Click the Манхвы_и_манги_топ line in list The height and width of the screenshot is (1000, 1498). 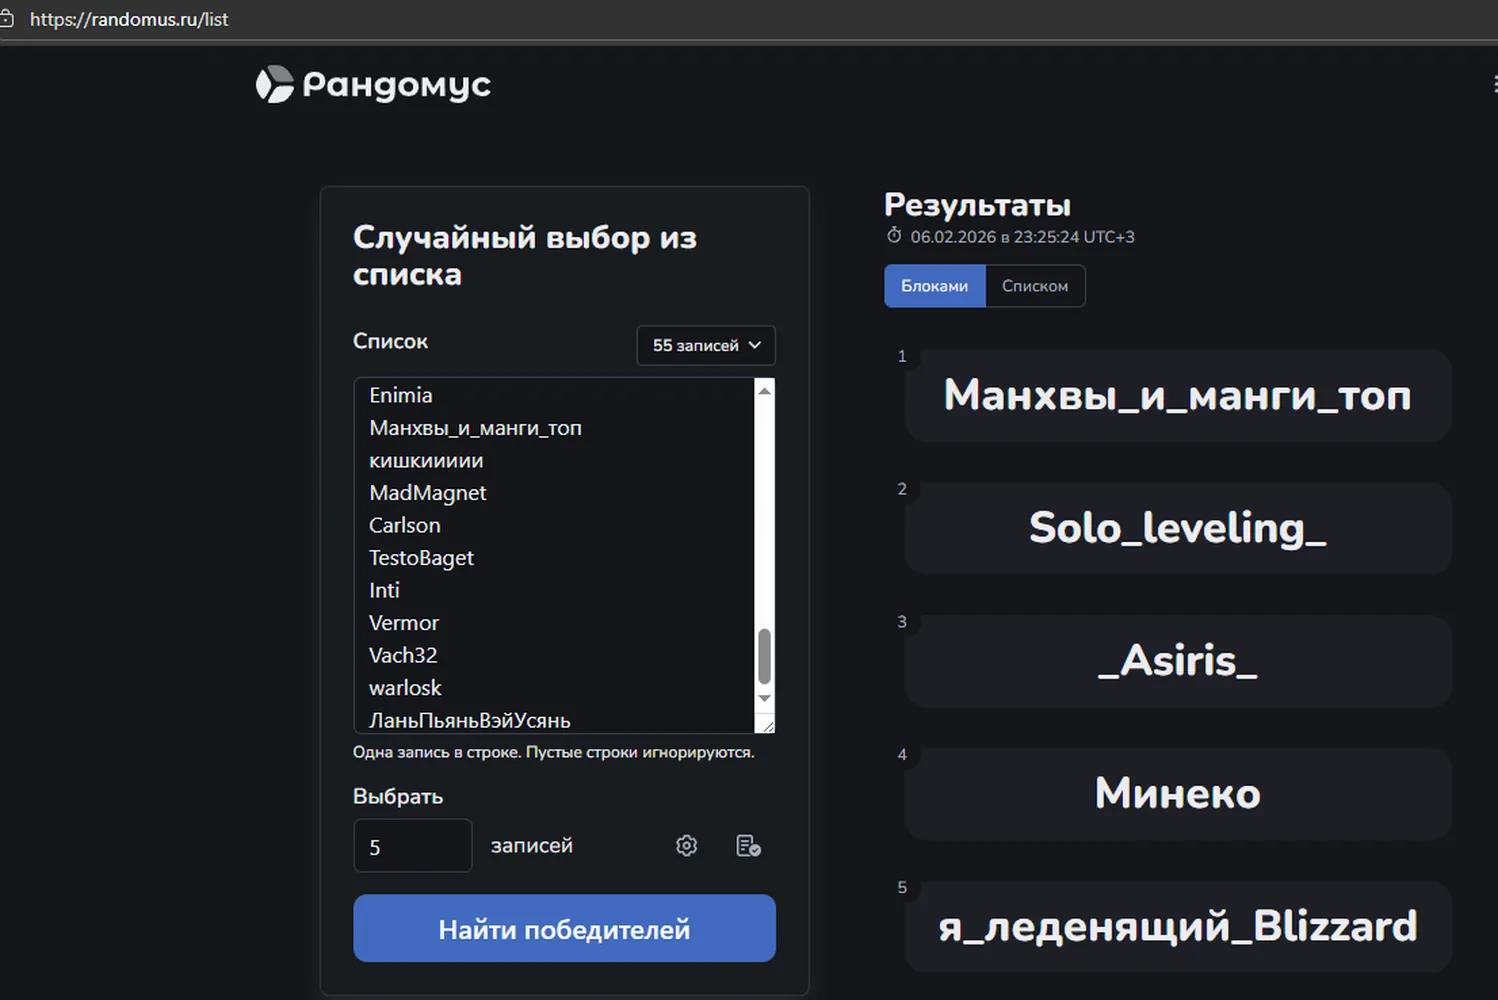[x=475, y=428]
